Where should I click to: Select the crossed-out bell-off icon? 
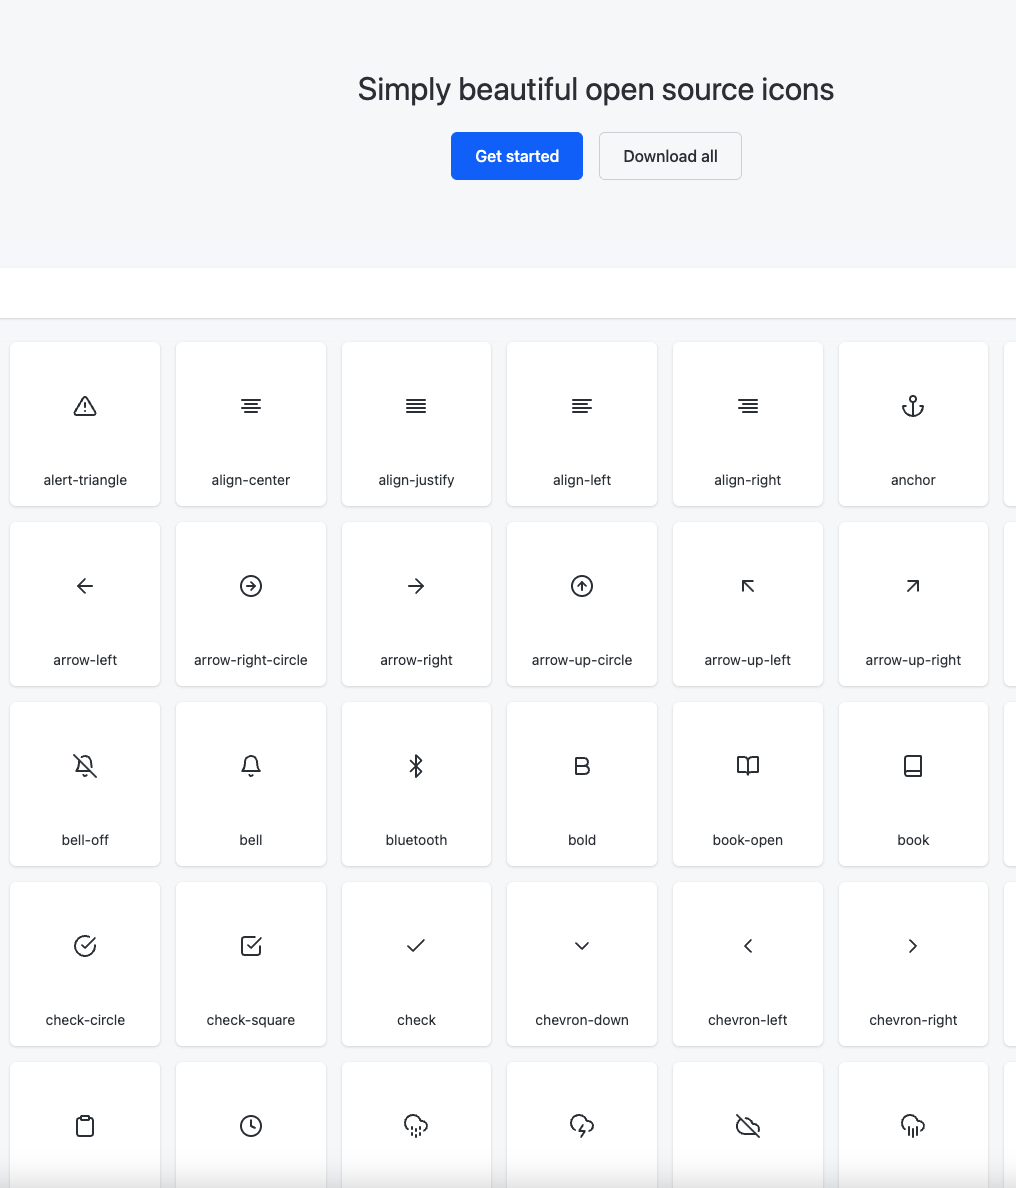(85, 766)
